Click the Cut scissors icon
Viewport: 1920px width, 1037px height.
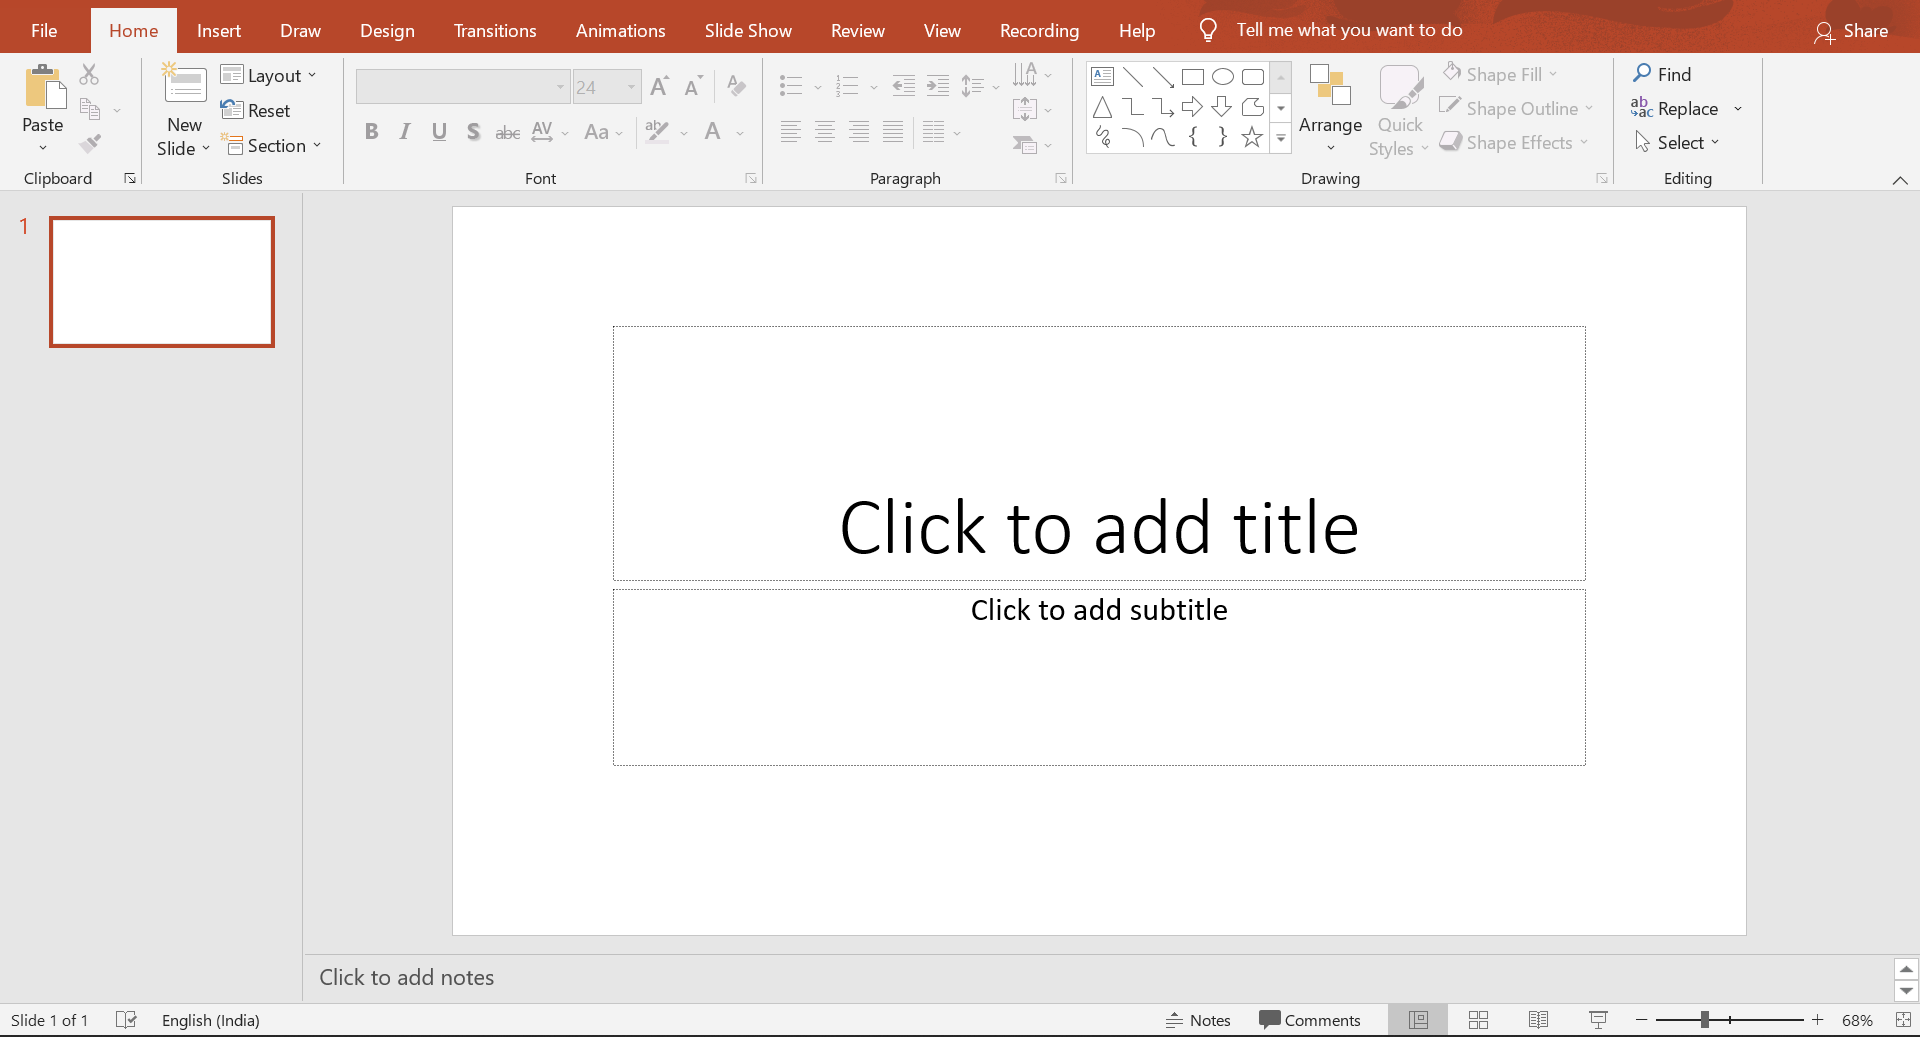pos(89,74)
